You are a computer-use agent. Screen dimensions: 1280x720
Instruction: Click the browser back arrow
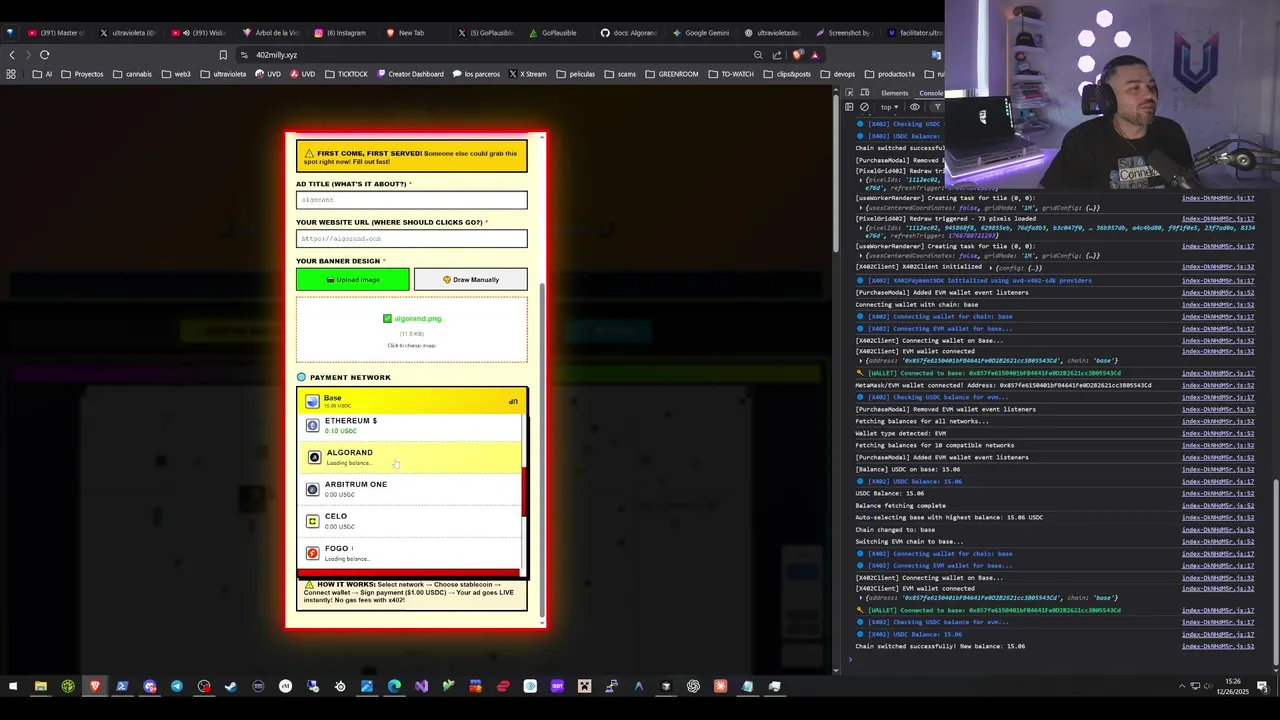coord(12,55)
